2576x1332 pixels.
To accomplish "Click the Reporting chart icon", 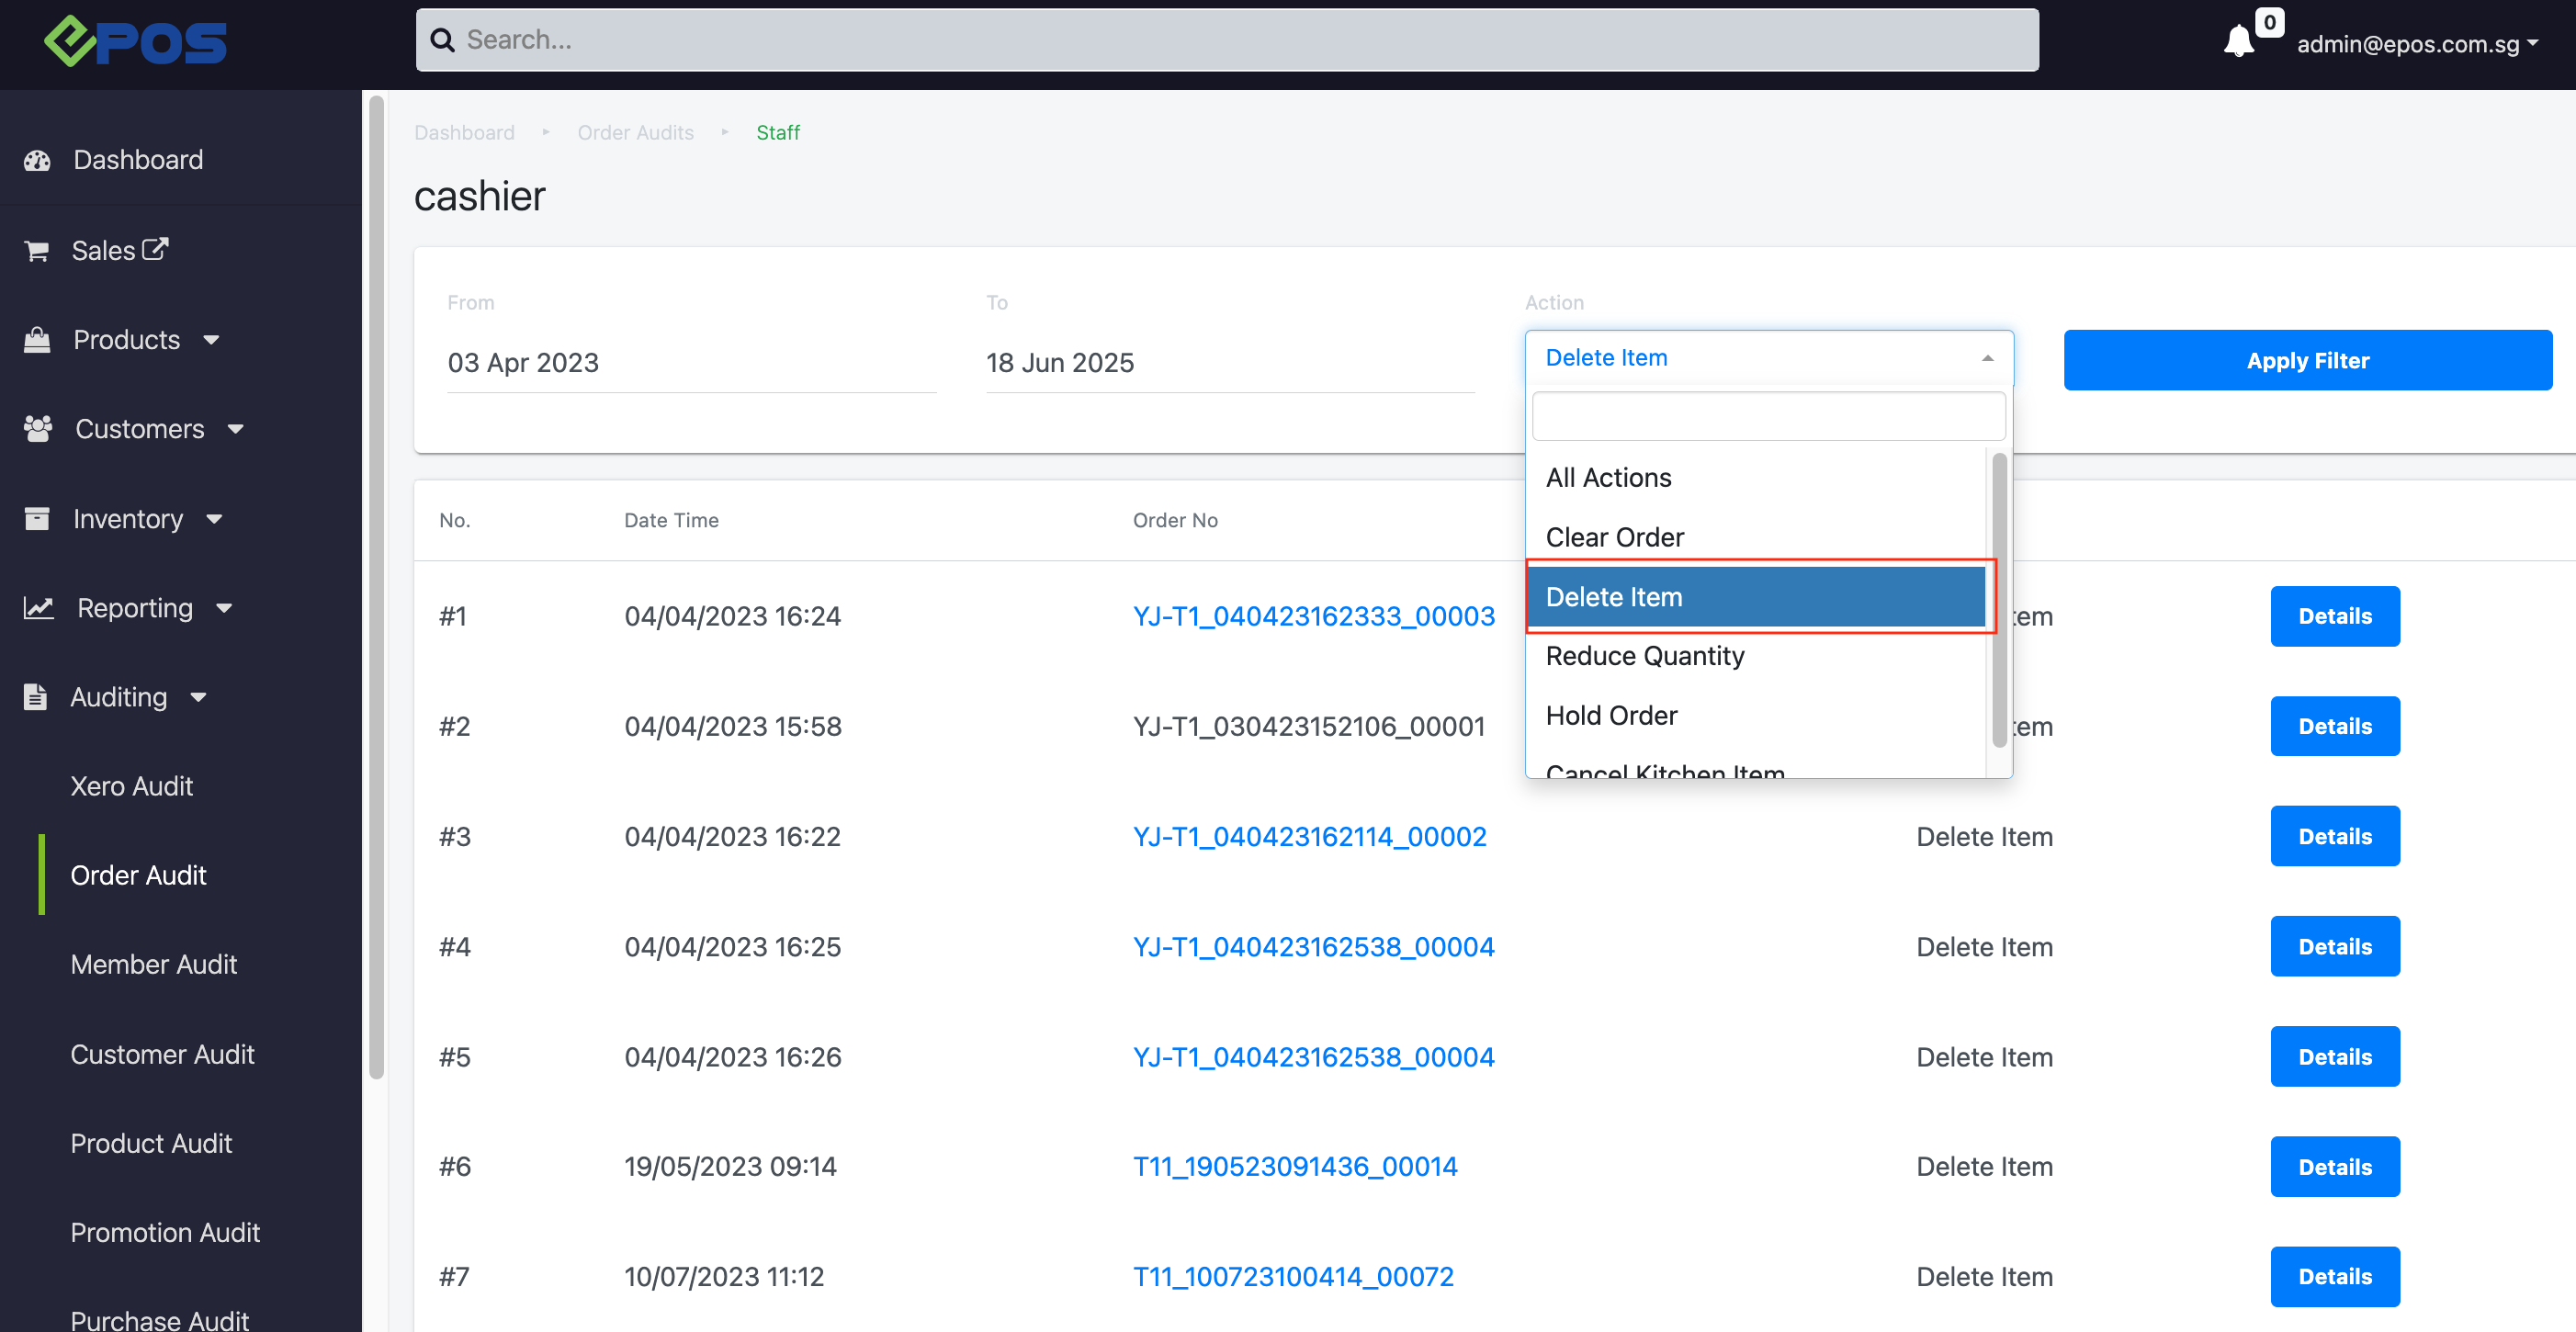I will pos(38,608).
